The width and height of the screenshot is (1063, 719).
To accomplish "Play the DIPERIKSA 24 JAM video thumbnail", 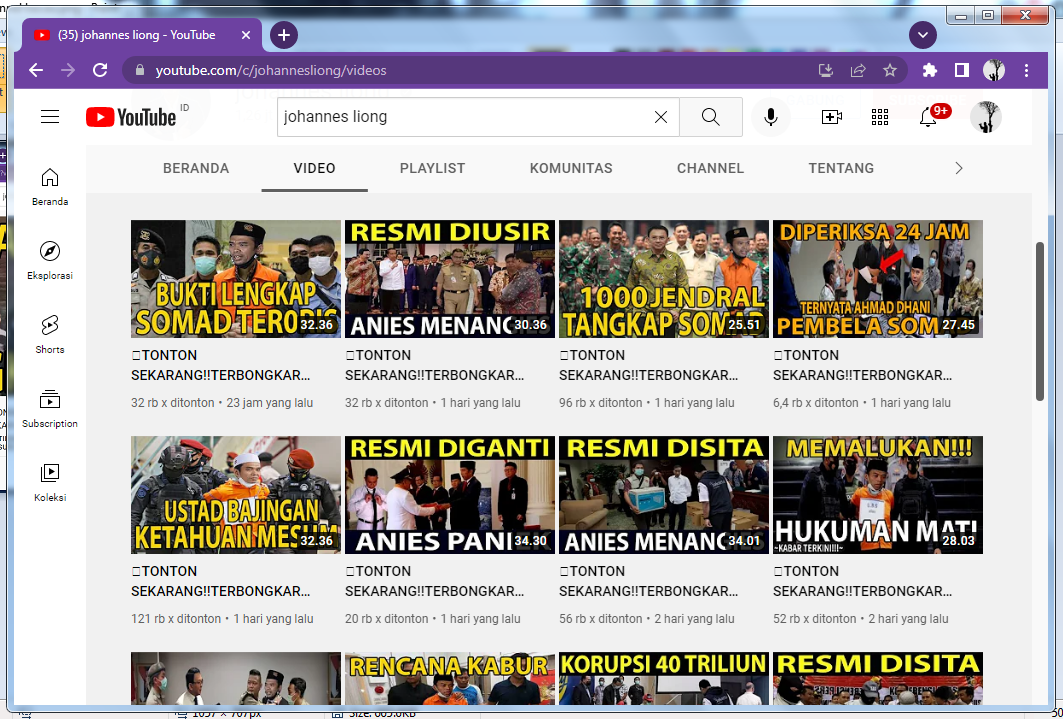I will tap(878, 279).
